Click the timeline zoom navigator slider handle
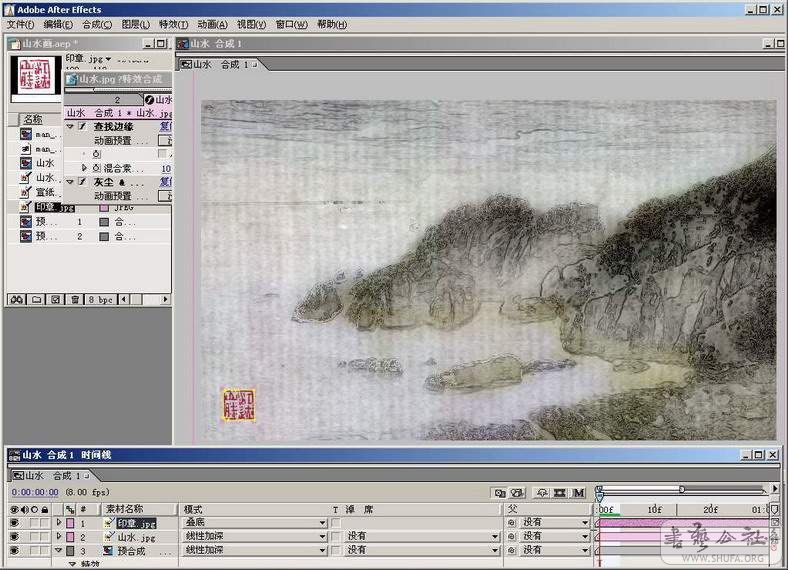 (x=682, y=489)
